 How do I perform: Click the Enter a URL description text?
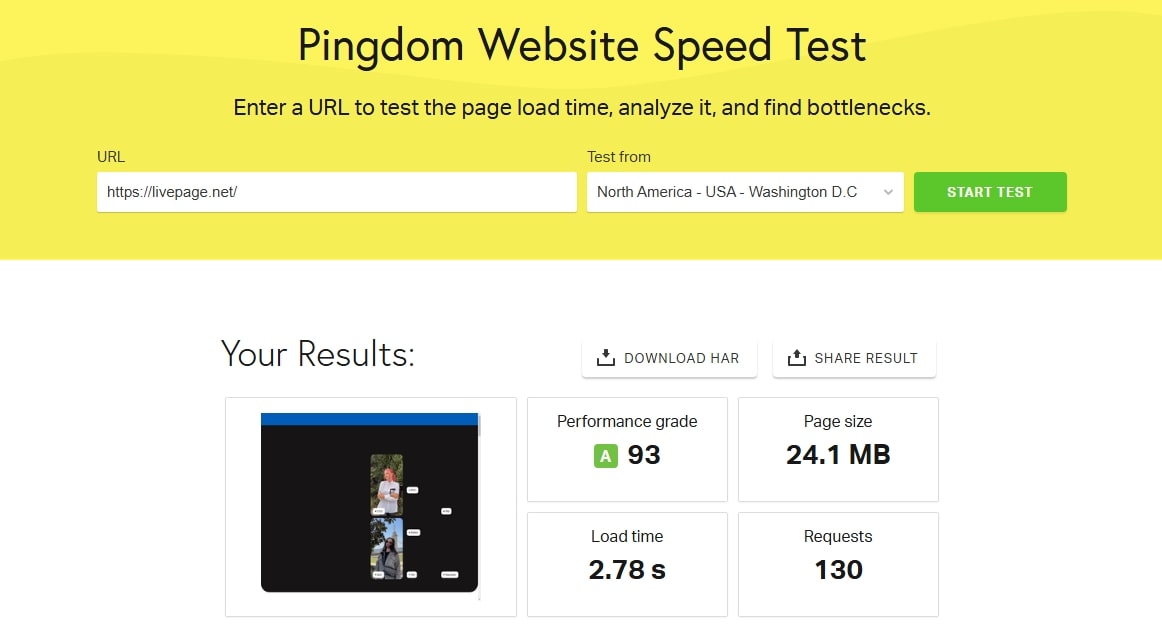point(581,108)
